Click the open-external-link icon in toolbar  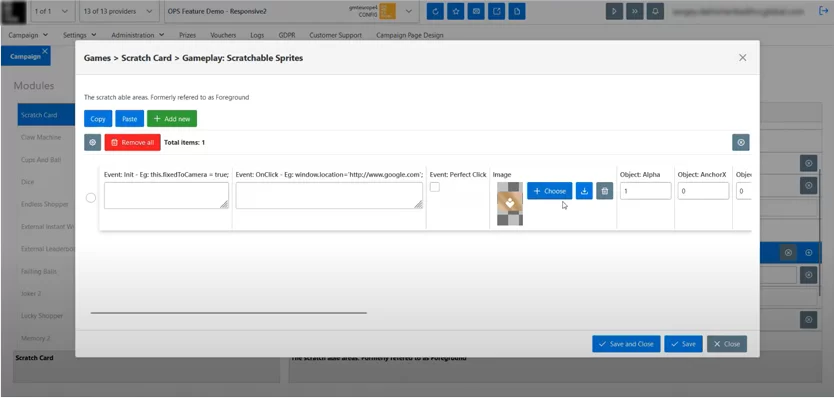point(496,11)
